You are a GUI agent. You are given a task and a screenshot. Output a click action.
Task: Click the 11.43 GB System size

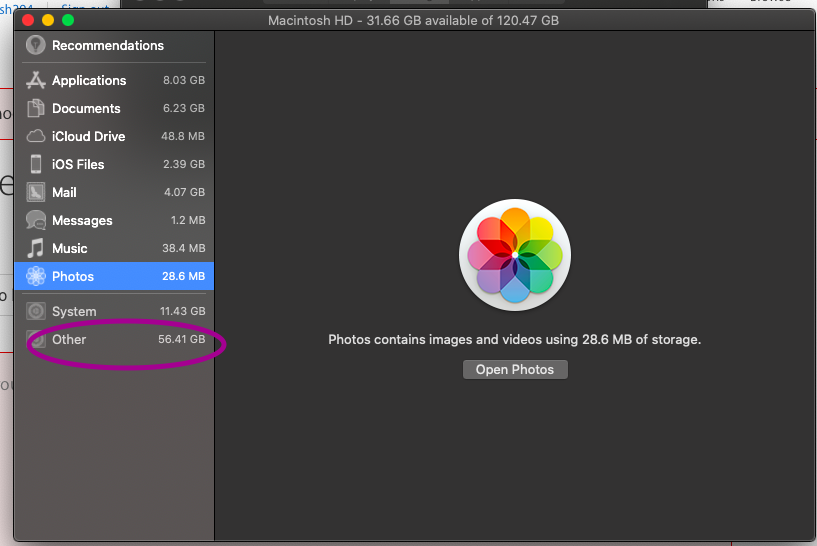(182, 312)
